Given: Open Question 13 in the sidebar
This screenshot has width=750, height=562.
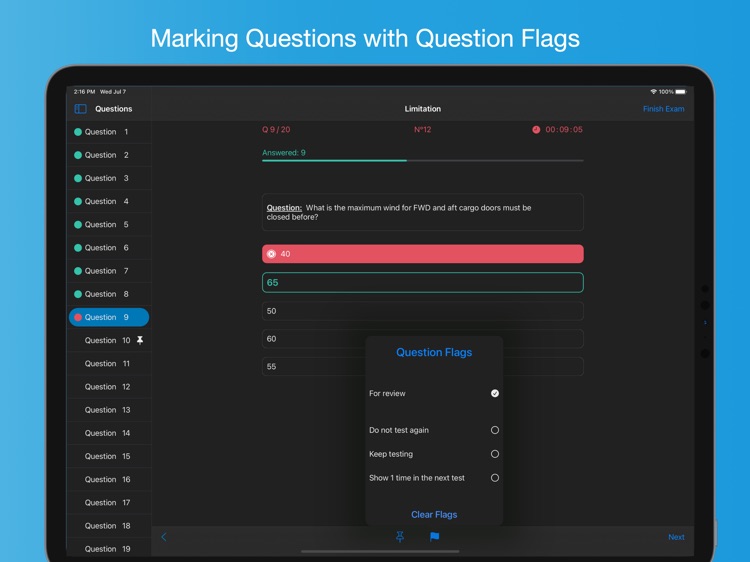Looking at the screenshot, I should click(x=109, y=410).
